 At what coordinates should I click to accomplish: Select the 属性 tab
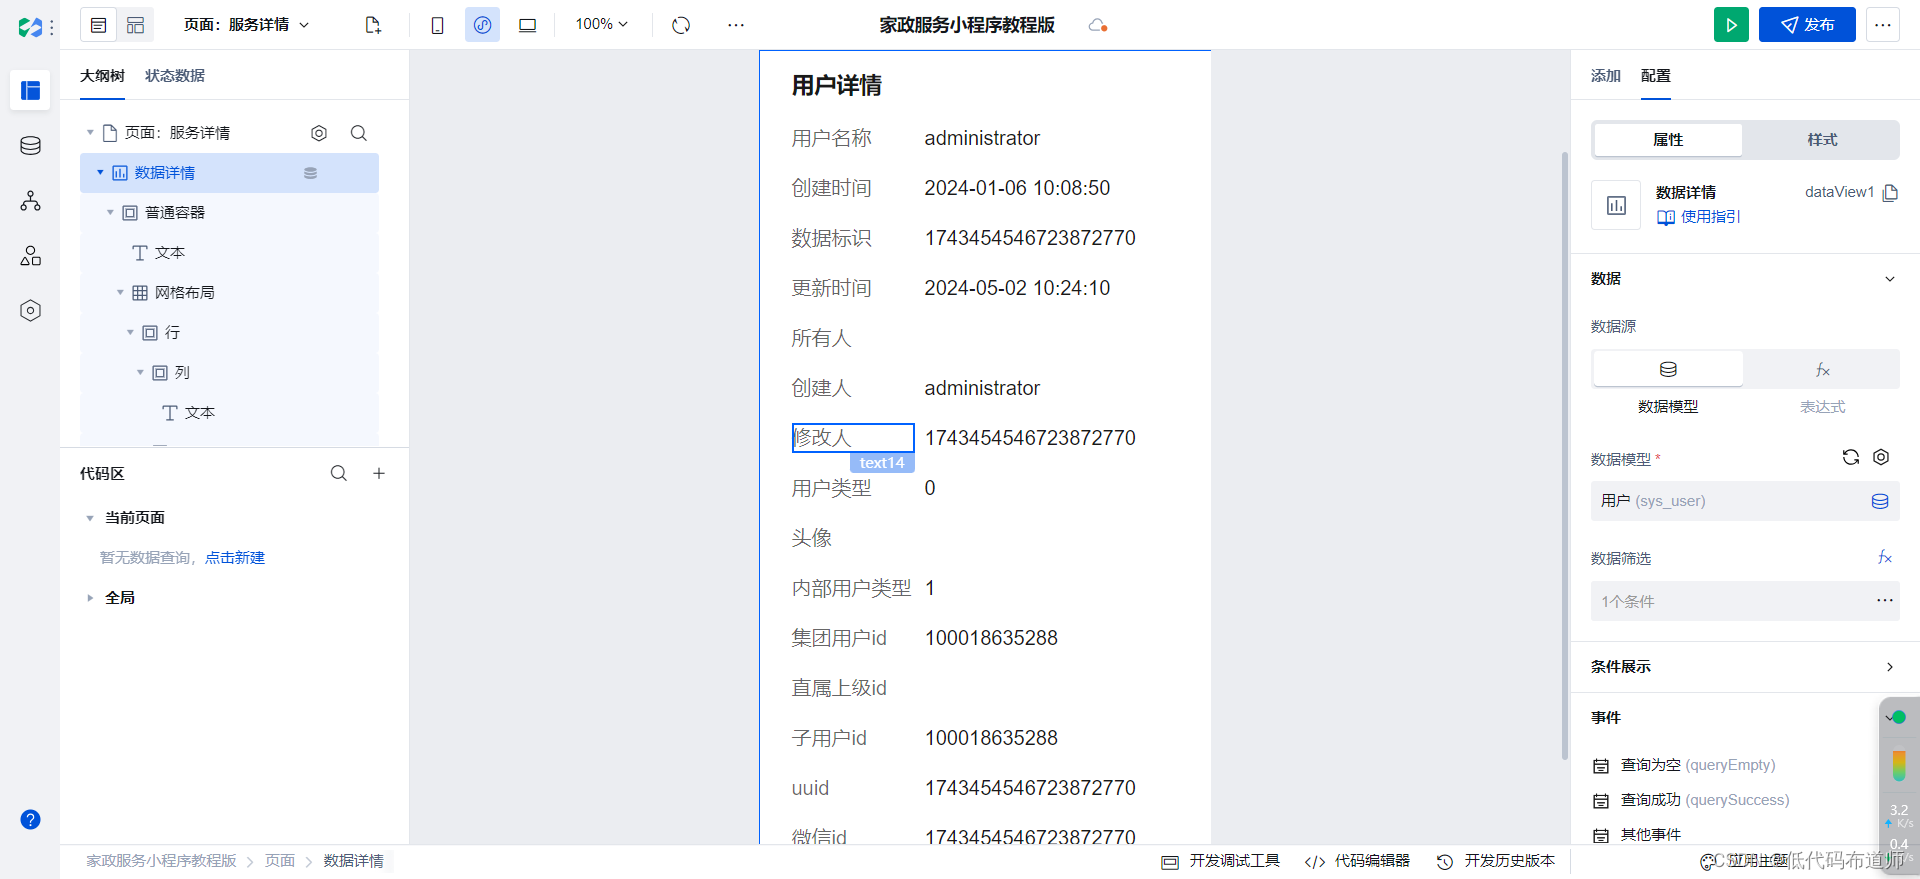pyautogui.click(x=1668, y=140)
